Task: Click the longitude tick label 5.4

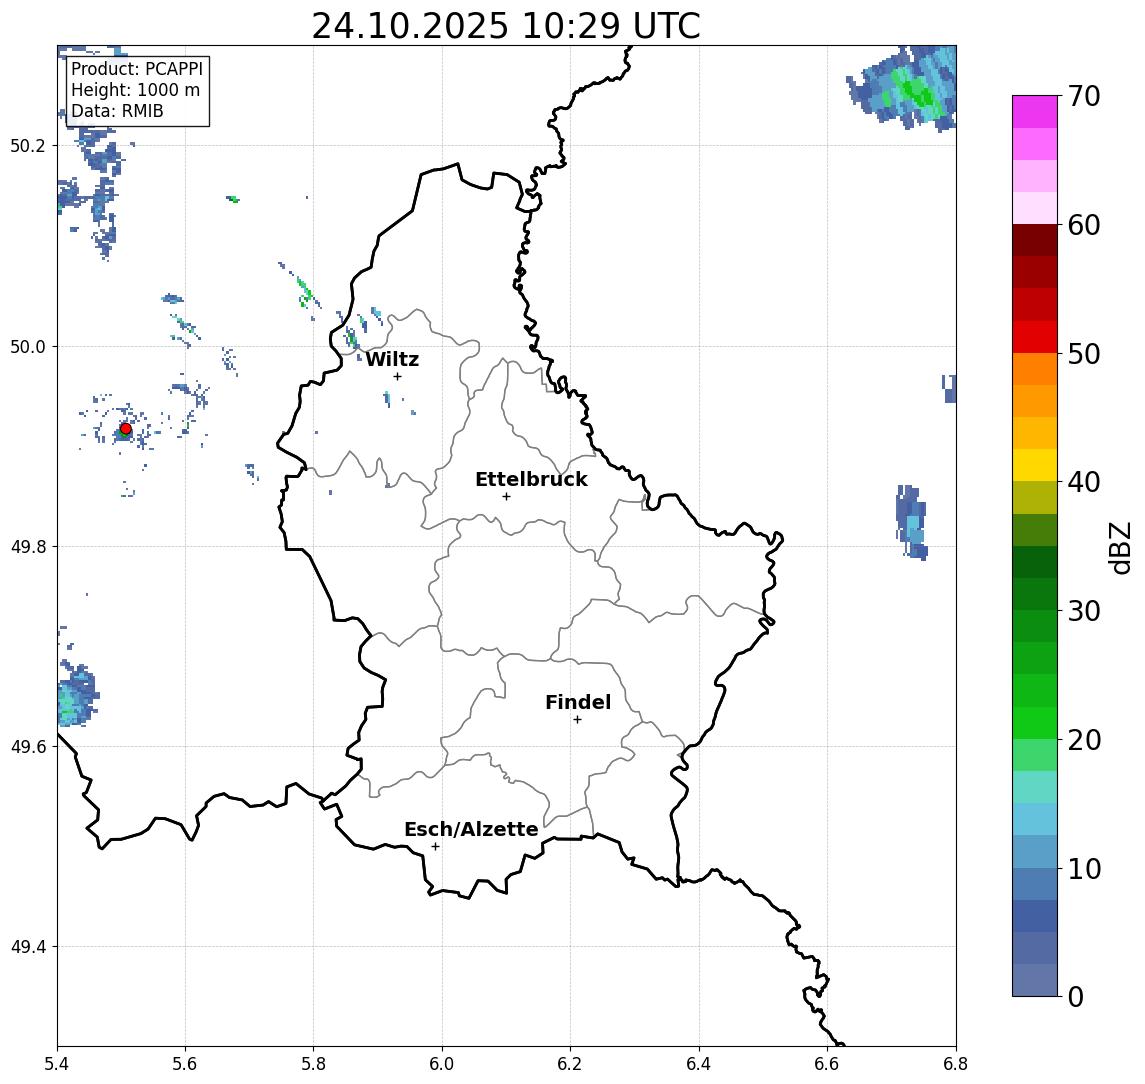Action: coord(57,1064)
